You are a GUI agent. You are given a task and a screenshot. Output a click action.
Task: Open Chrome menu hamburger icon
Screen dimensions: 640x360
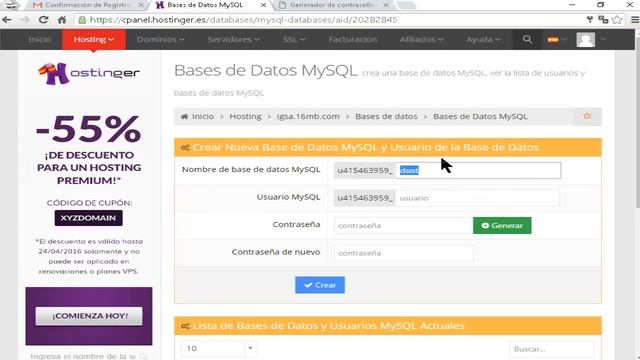click(635, 20)
